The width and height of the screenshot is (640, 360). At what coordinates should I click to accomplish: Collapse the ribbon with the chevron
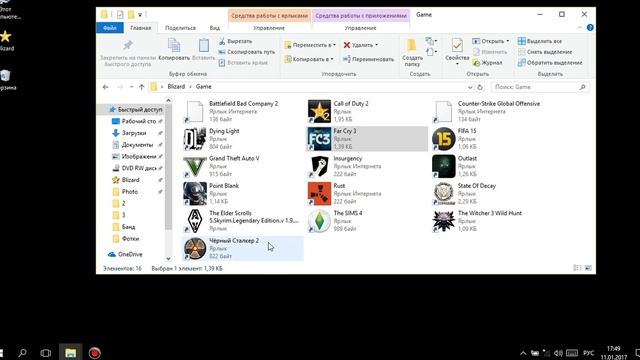click(x=580, y=28)
